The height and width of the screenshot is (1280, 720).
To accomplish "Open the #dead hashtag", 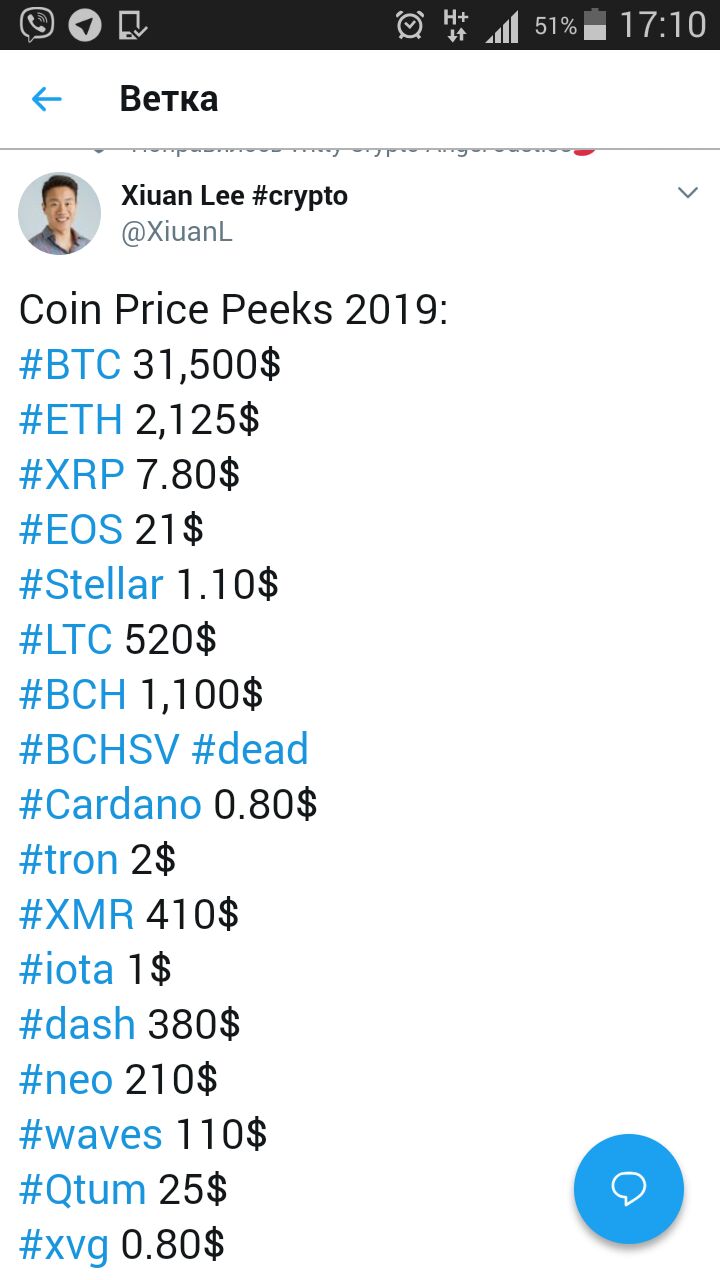I will coord(250,750).
